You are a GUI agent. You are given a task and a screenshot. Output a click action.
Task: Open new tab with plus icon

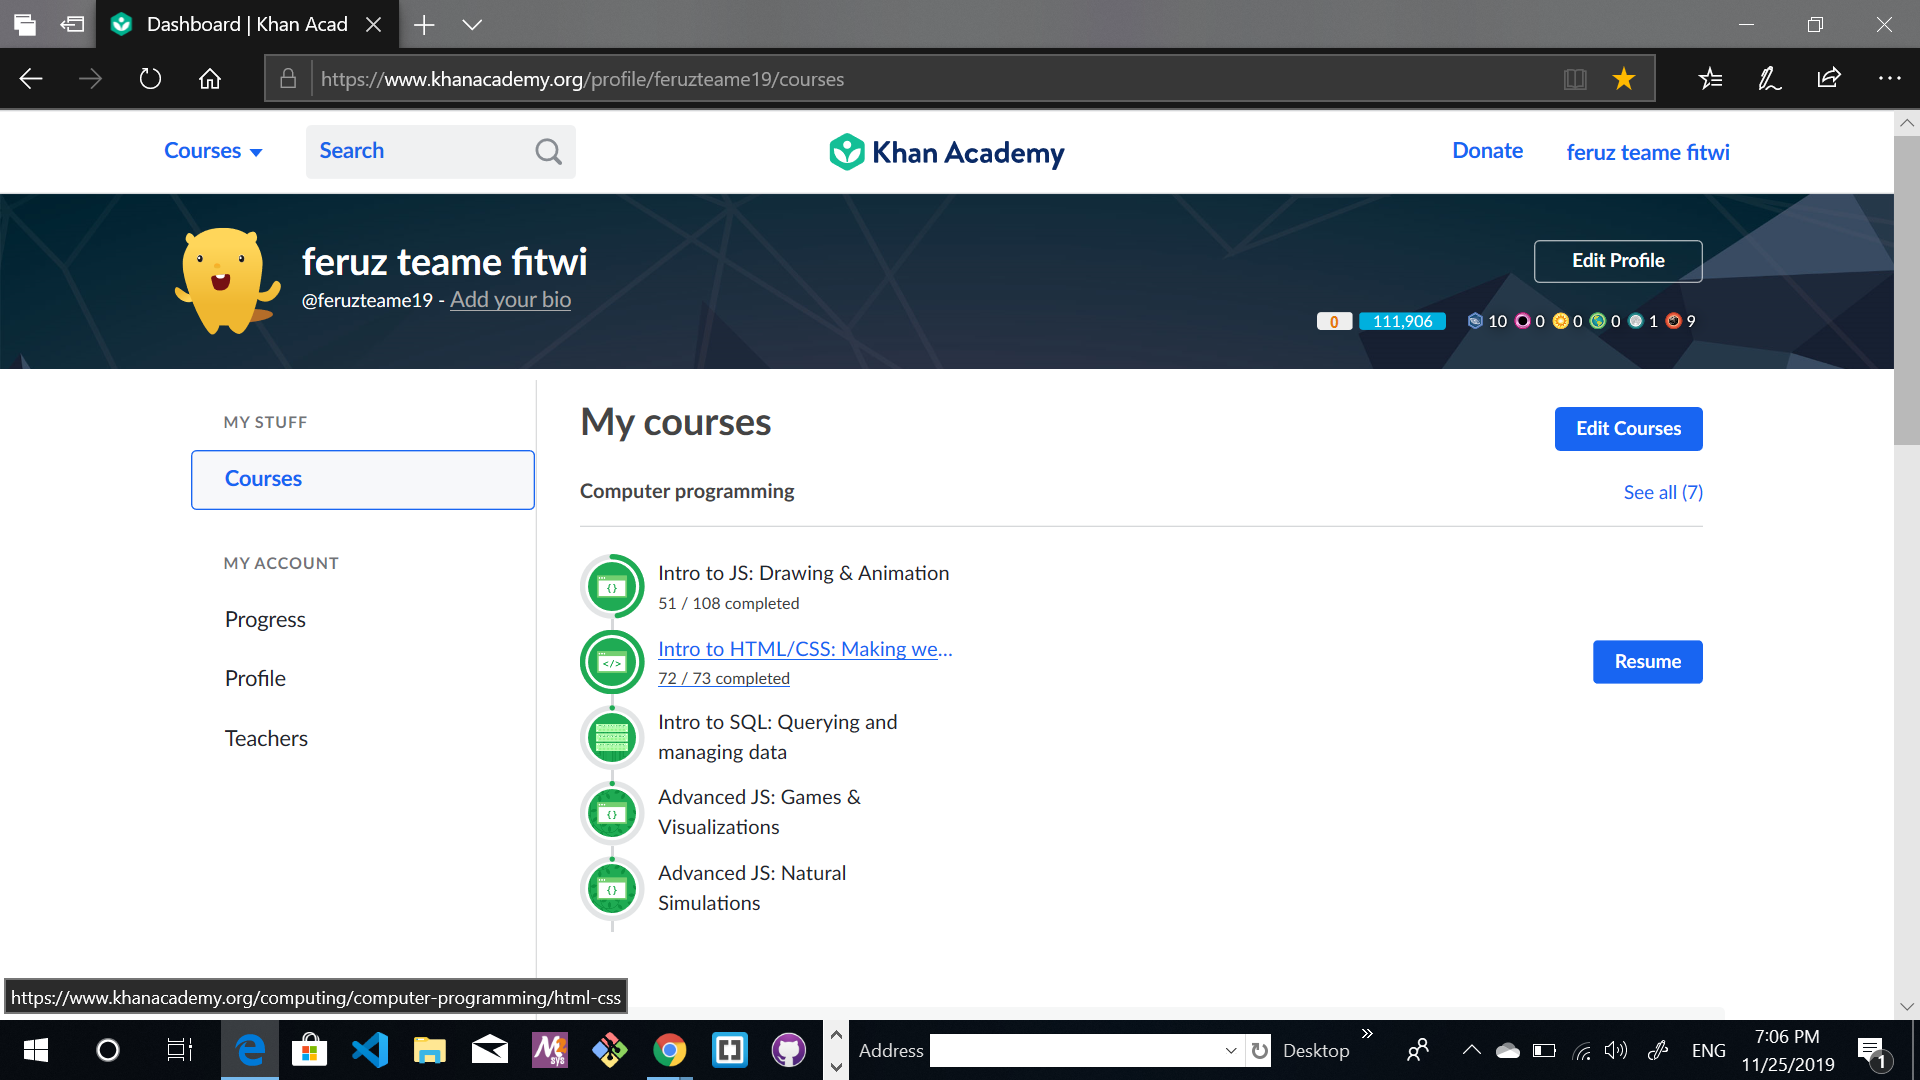click(x=424, y=25)
